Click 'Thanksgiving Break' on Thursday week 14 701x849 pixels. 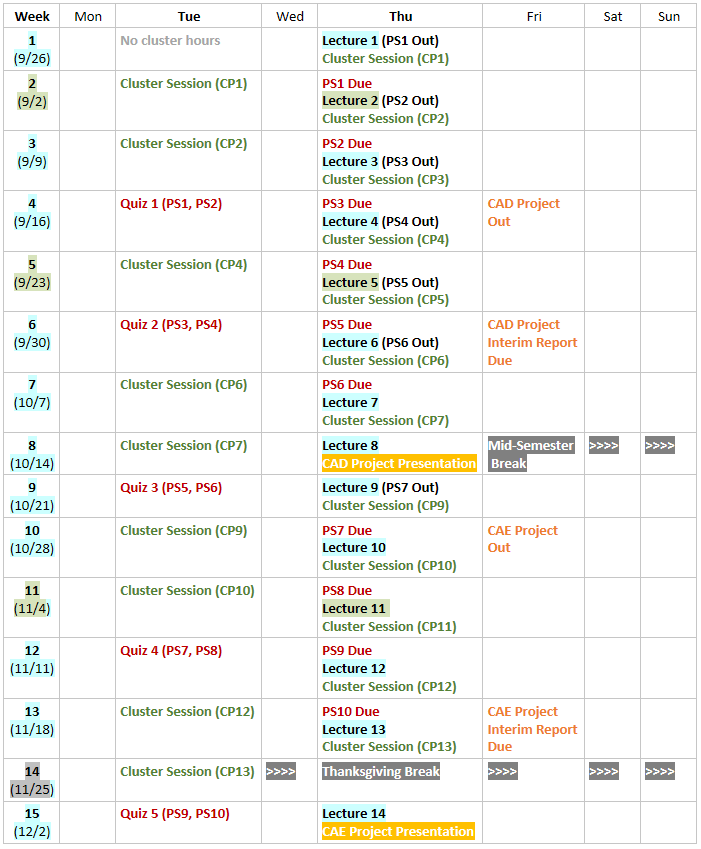[x=381, y=771]
